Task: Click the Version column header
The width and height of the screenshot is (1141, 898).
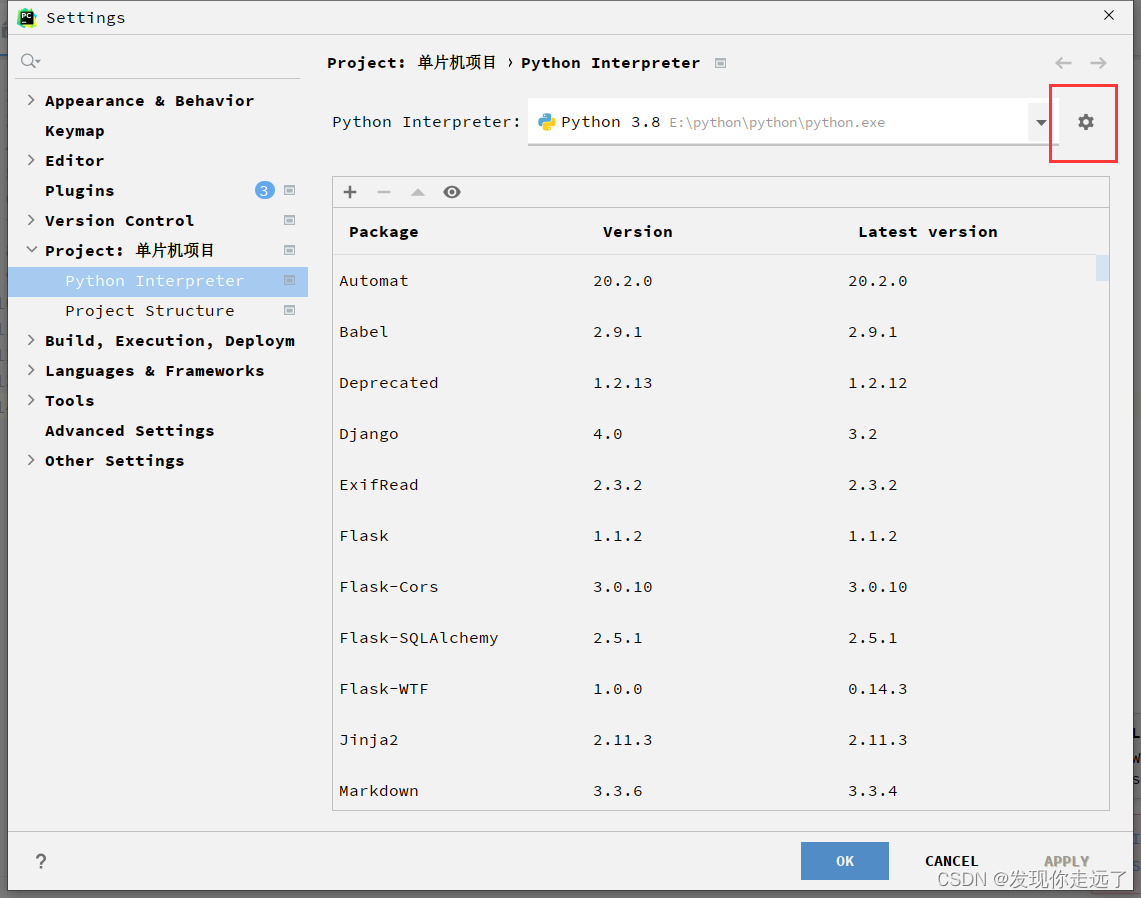Action: tap(637, 232)
